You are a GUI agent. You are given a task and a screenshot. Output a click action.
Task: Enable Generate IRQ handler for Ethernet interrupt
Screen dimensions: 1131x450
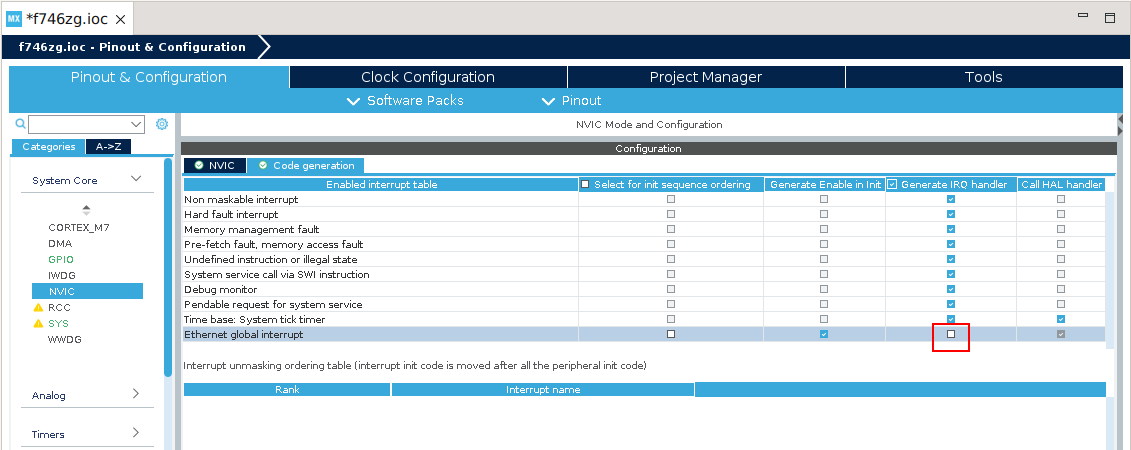[951, 334]
